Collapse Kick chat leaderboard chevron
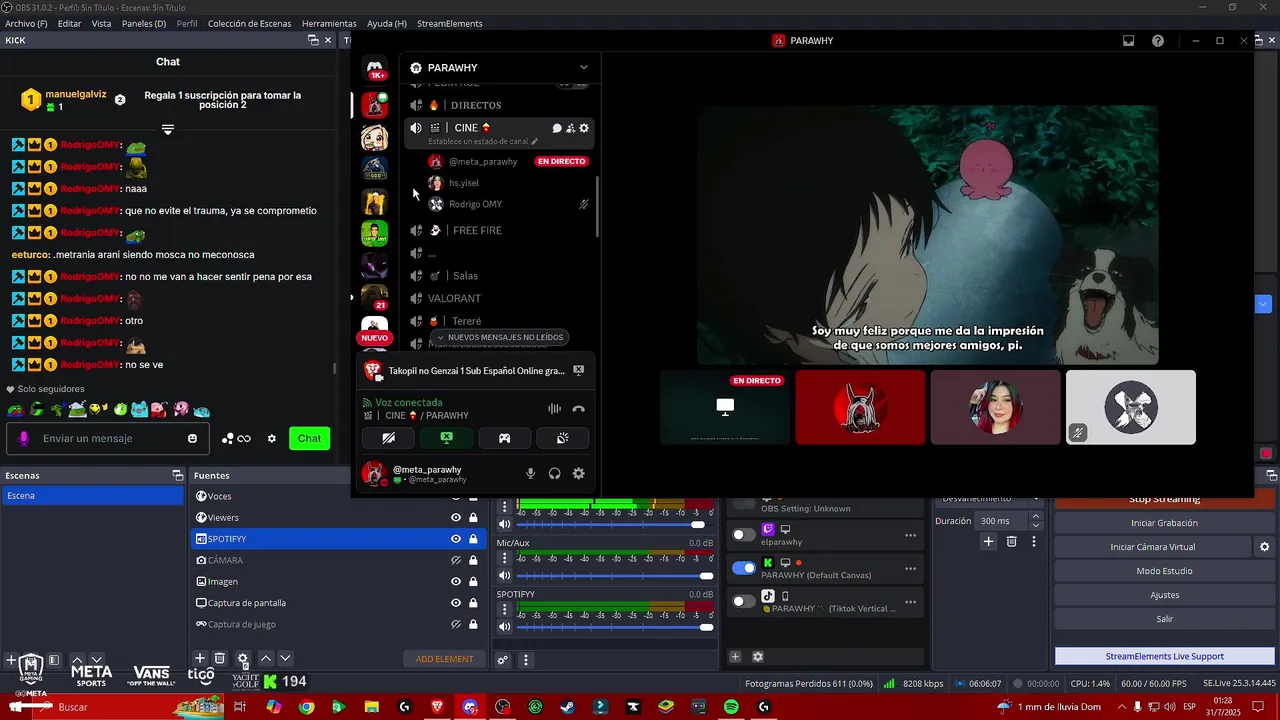 coord(168,130)
